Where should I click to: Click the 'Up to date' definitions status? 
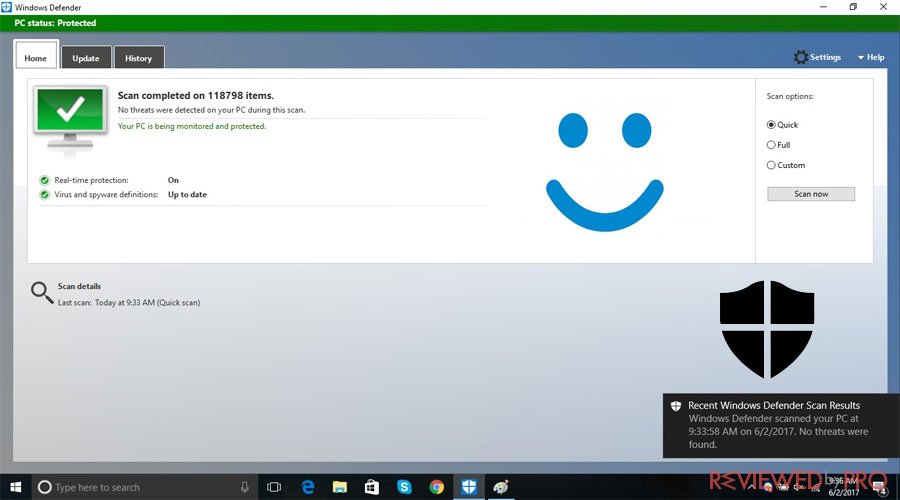(187, 195)
